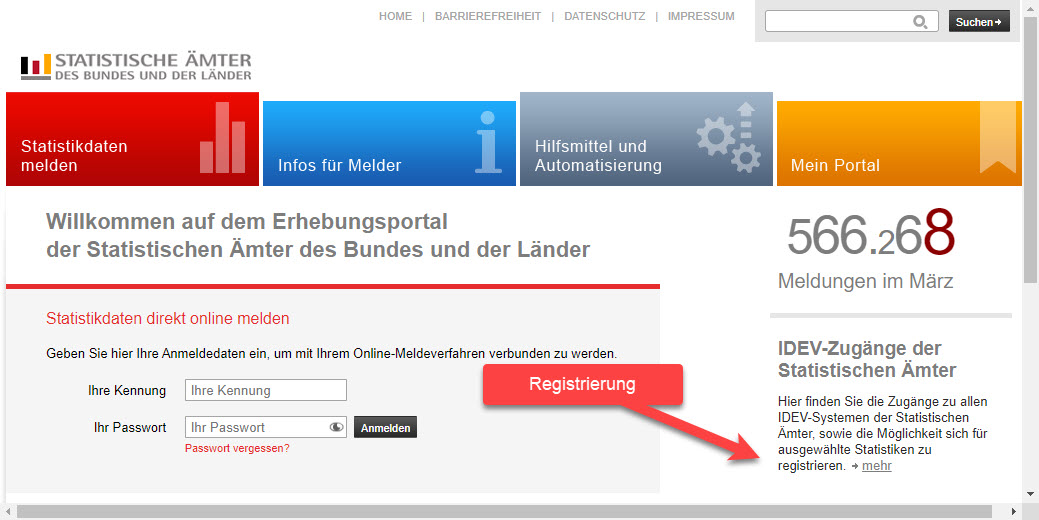Open DATENSCHUTZ page
Screen dimensions: 1039x520
pyautogui.click(x=604, y=17)
